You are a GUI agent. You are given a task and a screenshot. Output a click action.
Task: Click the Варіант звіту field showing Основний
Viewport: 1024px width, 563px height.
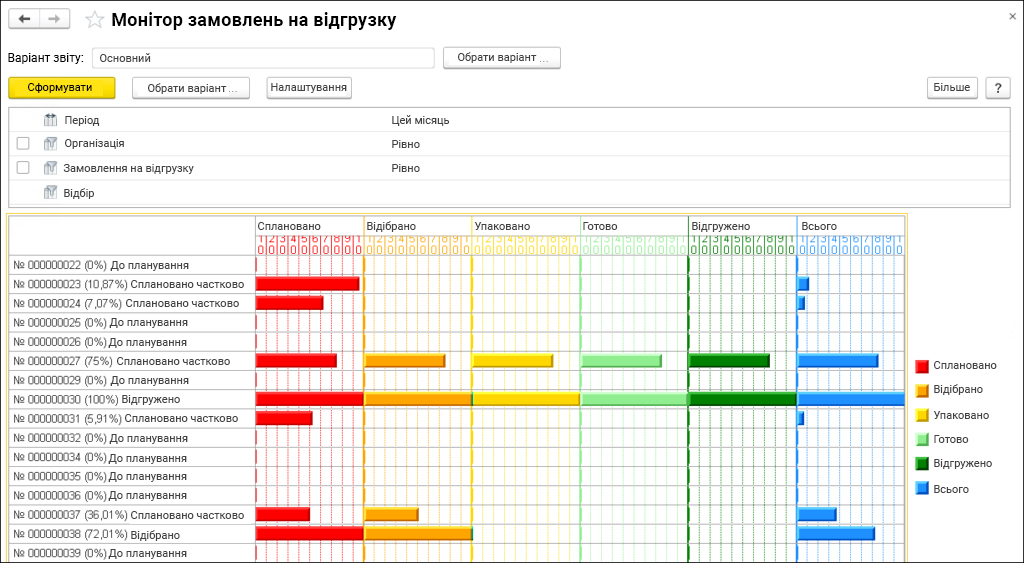pos(263,58)
